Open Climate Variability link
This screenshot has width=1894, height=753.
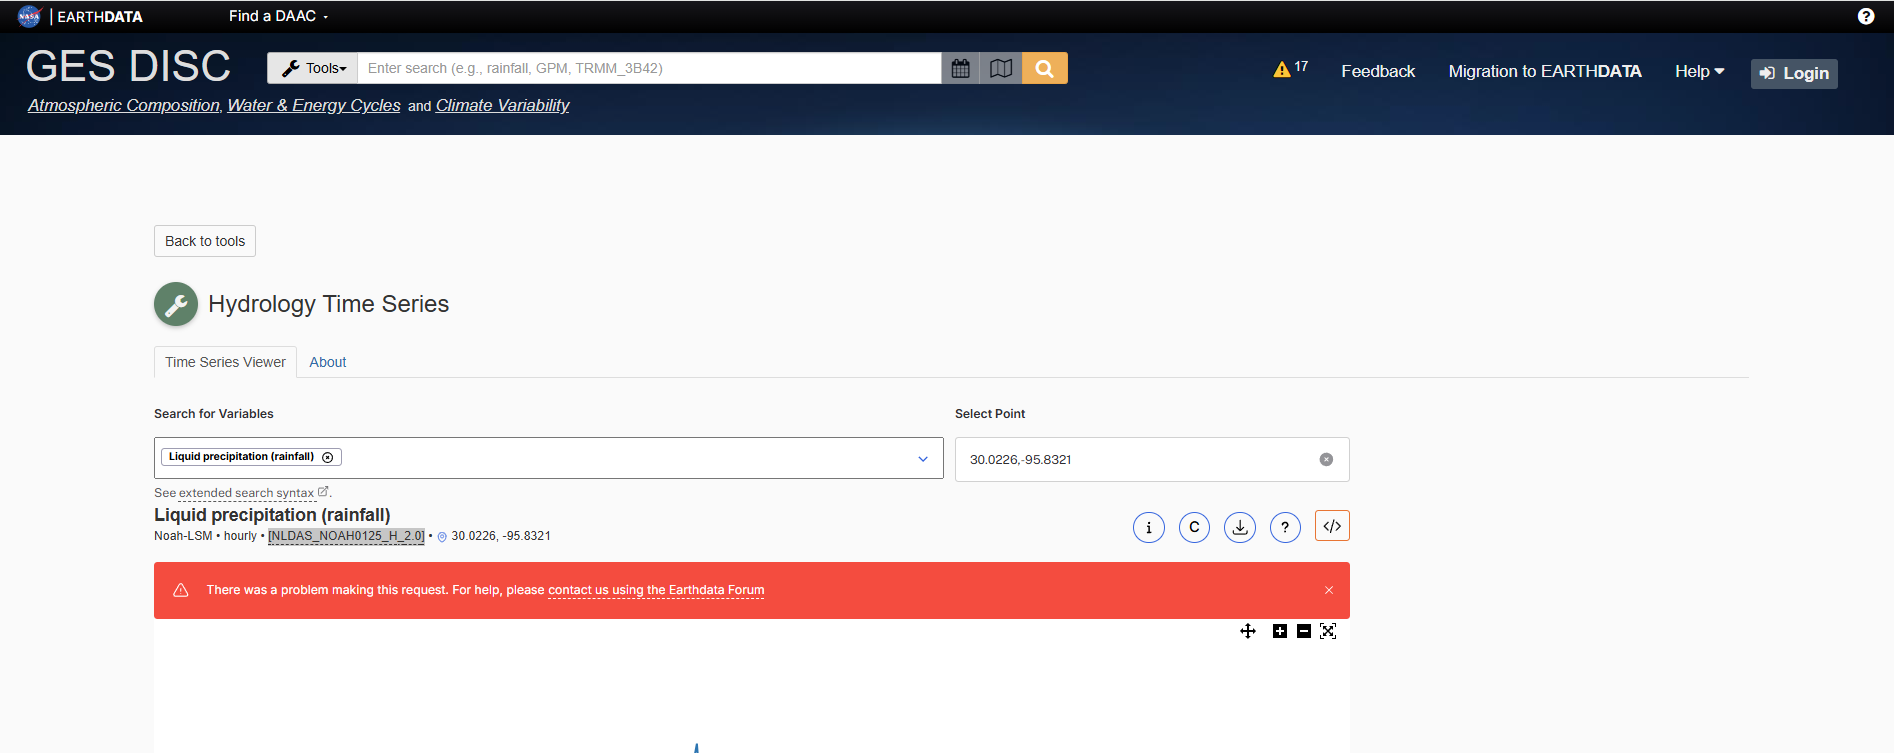(x=502, y=105)
